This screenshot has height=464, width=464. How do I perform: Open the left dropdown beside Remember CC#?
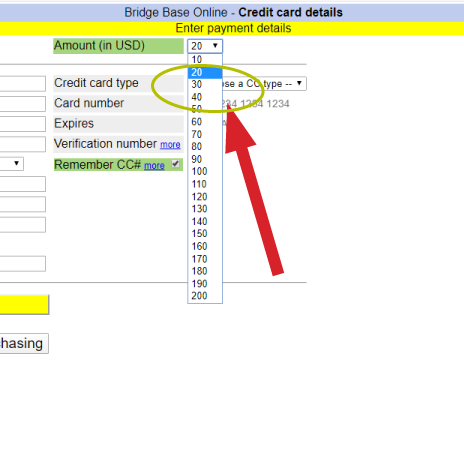[x=12, y=164]
